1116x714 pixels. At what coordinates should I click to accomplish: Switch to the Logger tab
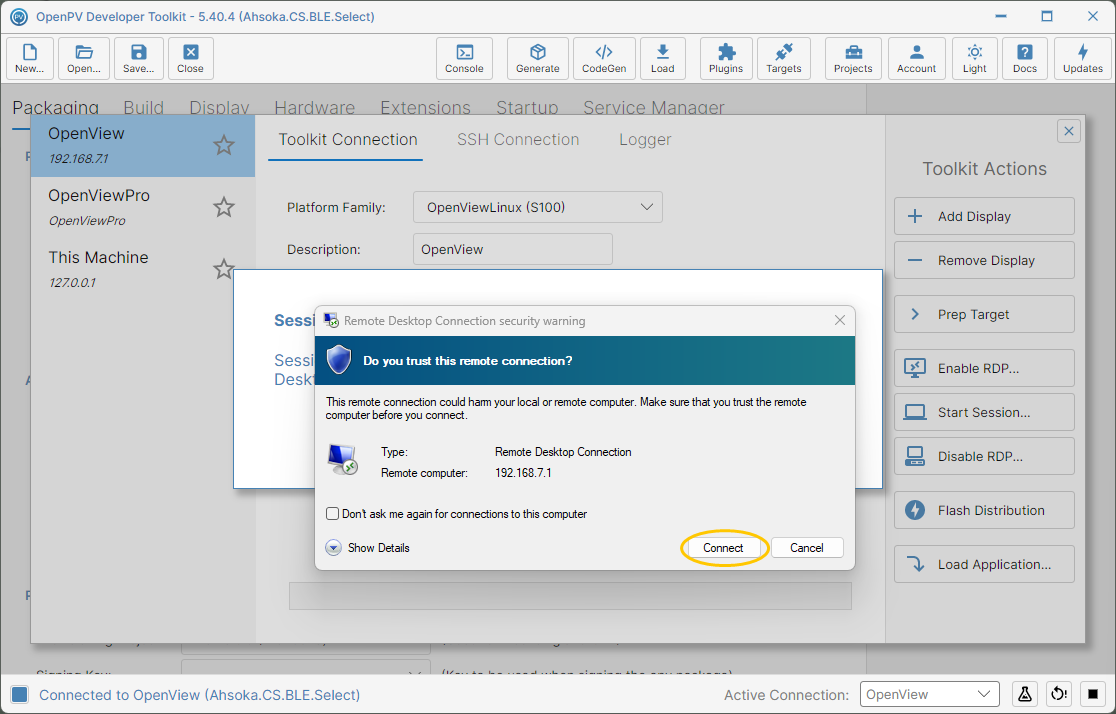point(645,140)
